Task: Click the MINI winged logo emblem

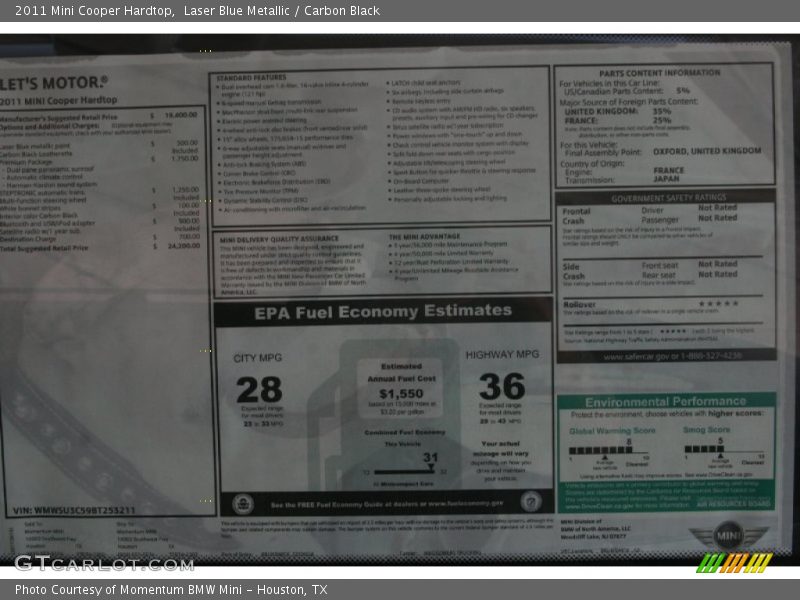Action: (x=728, y=536)
